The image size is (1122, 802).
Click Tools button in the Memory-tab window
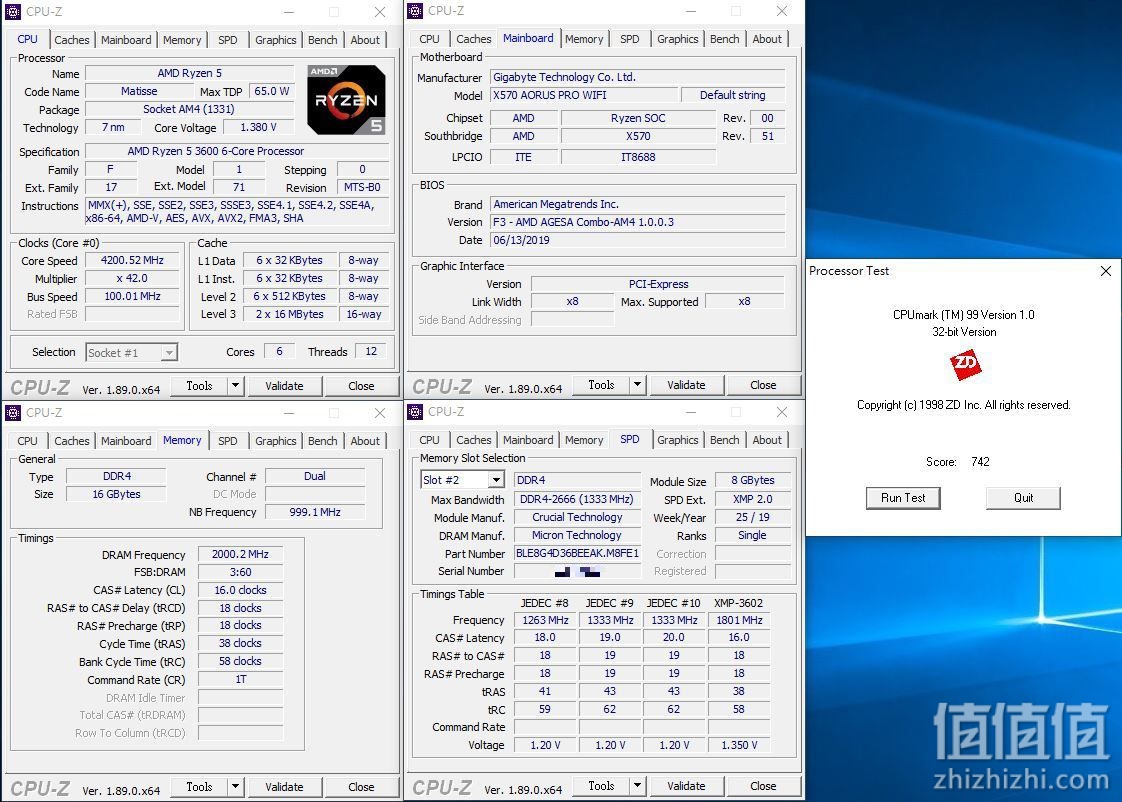(x=200, y=787)
